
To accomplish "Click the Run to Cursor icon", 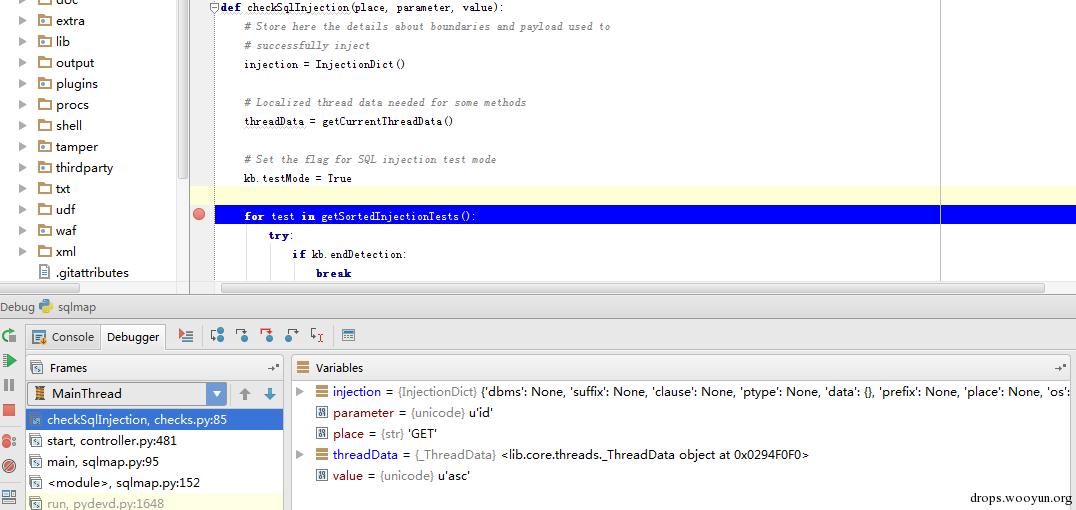I will click(317, 336).
